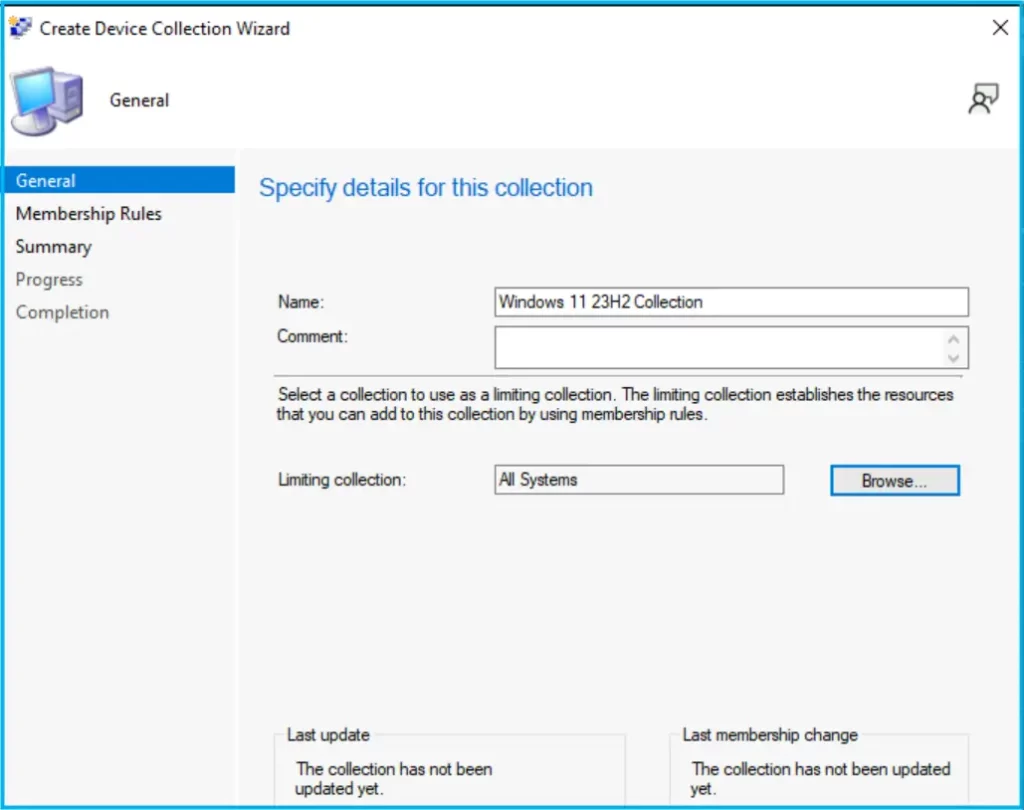Click the 'Name:' label
Viewport: 1024px width, 810px height.
coord(301,302)
